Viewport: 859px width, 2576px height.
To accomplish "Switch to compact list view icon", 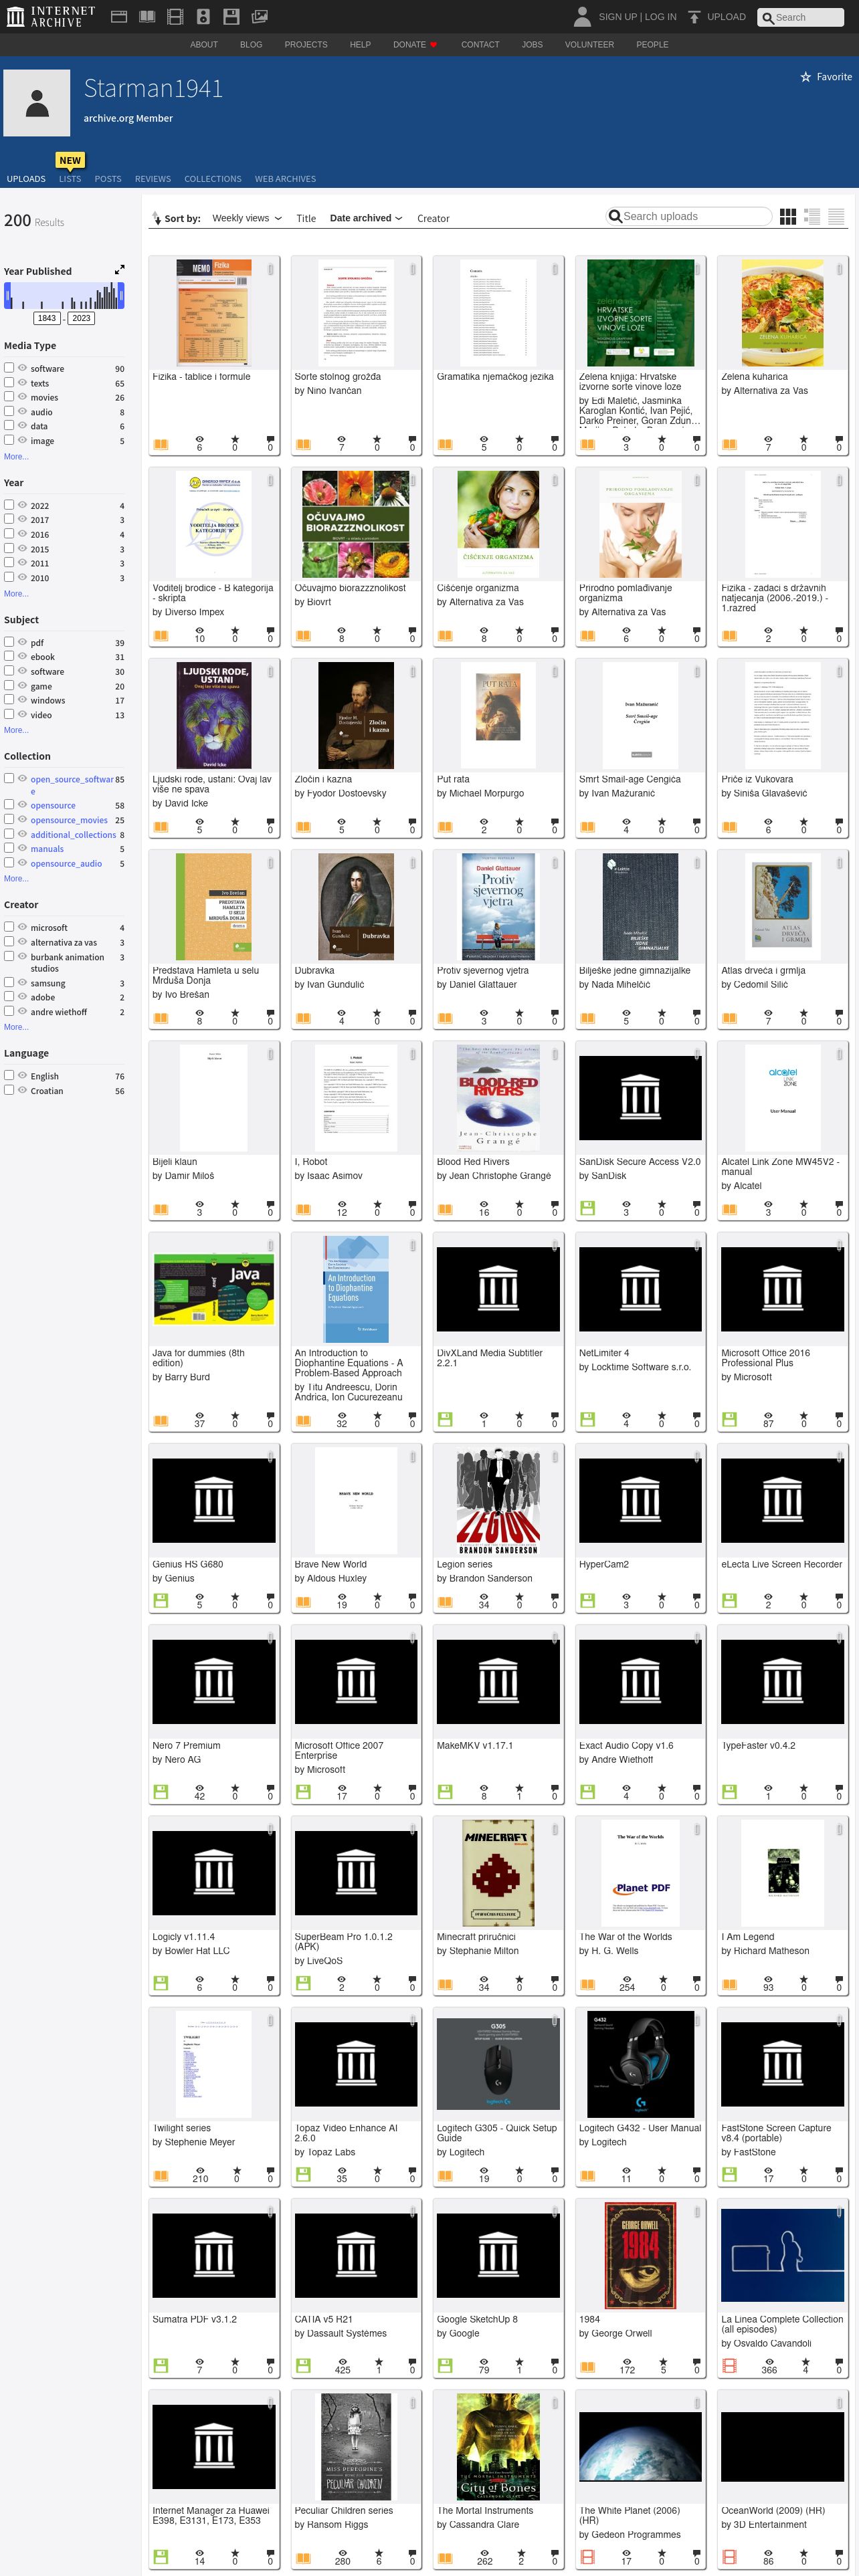I will tap(836, 216).
